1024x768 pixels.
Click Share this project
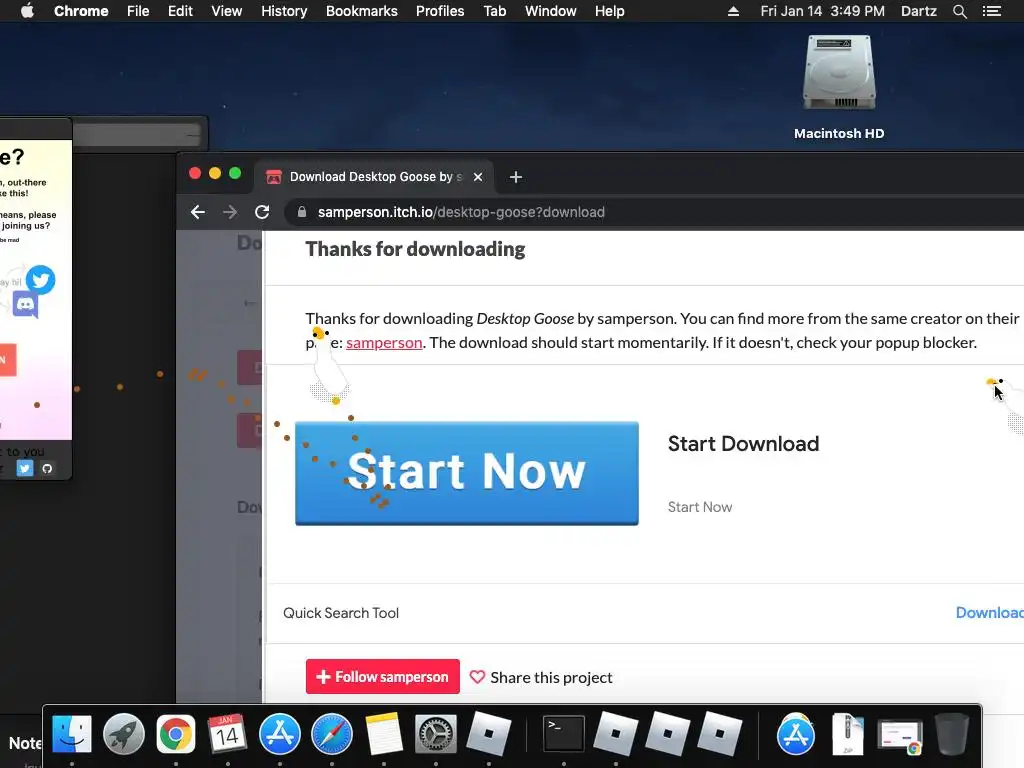pyautogui.click(x=541, y=677)
